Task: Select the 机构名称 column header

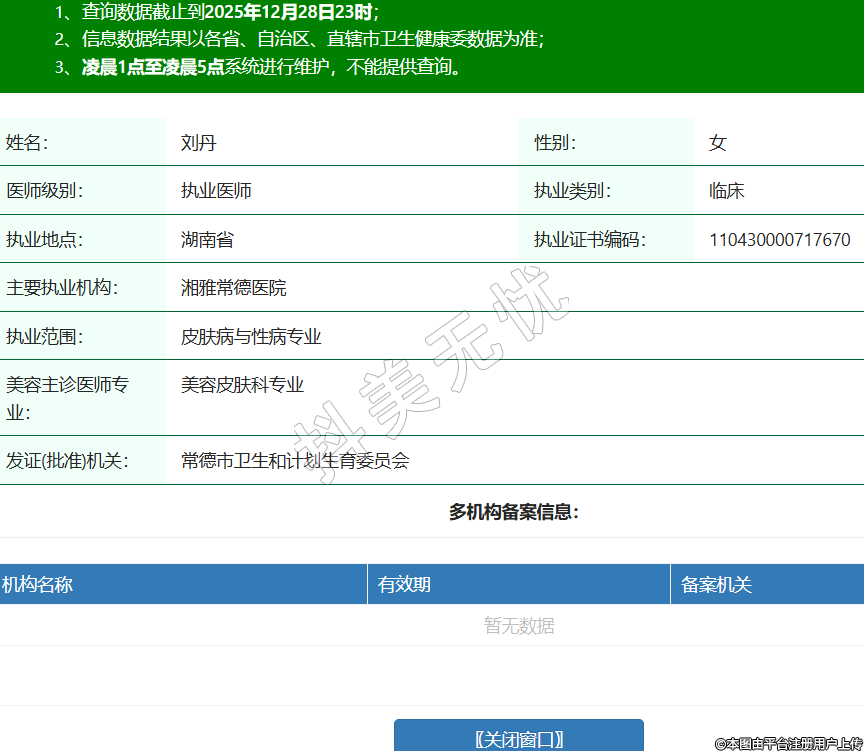Action: (x=37, y=585)
